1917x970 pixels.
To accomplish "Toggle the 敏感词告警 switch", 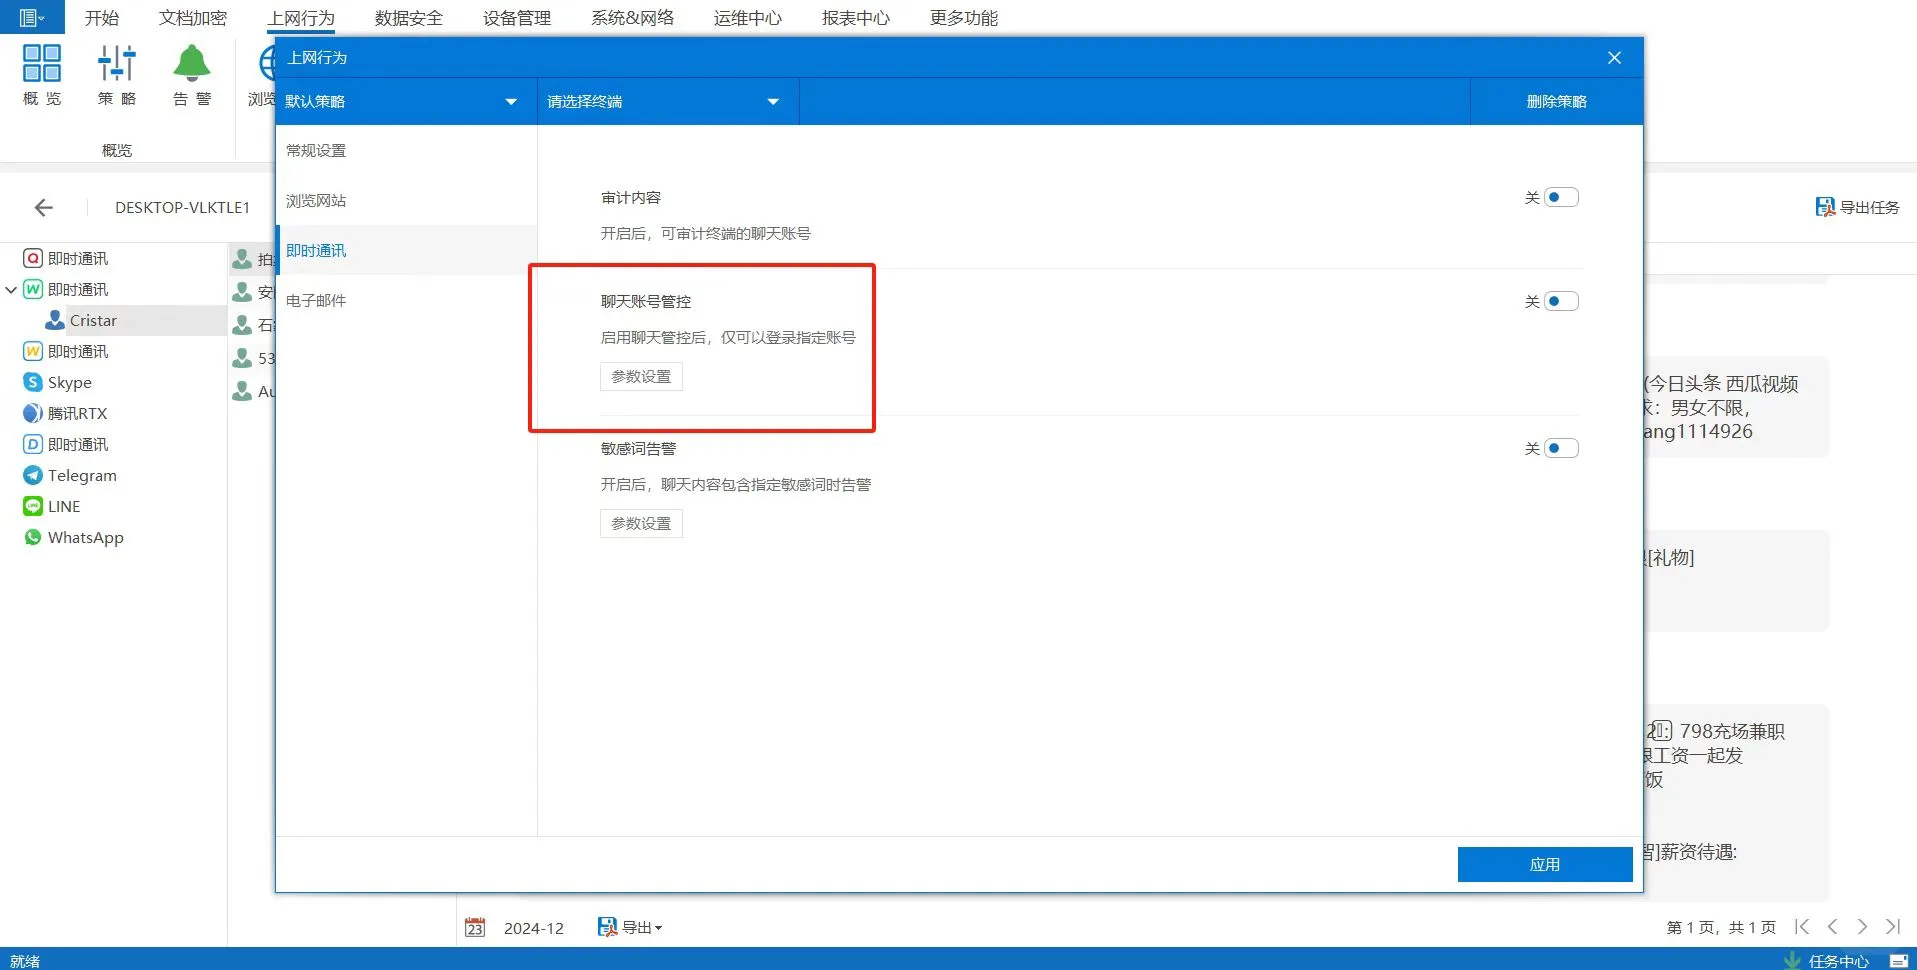I will 1561,448.
